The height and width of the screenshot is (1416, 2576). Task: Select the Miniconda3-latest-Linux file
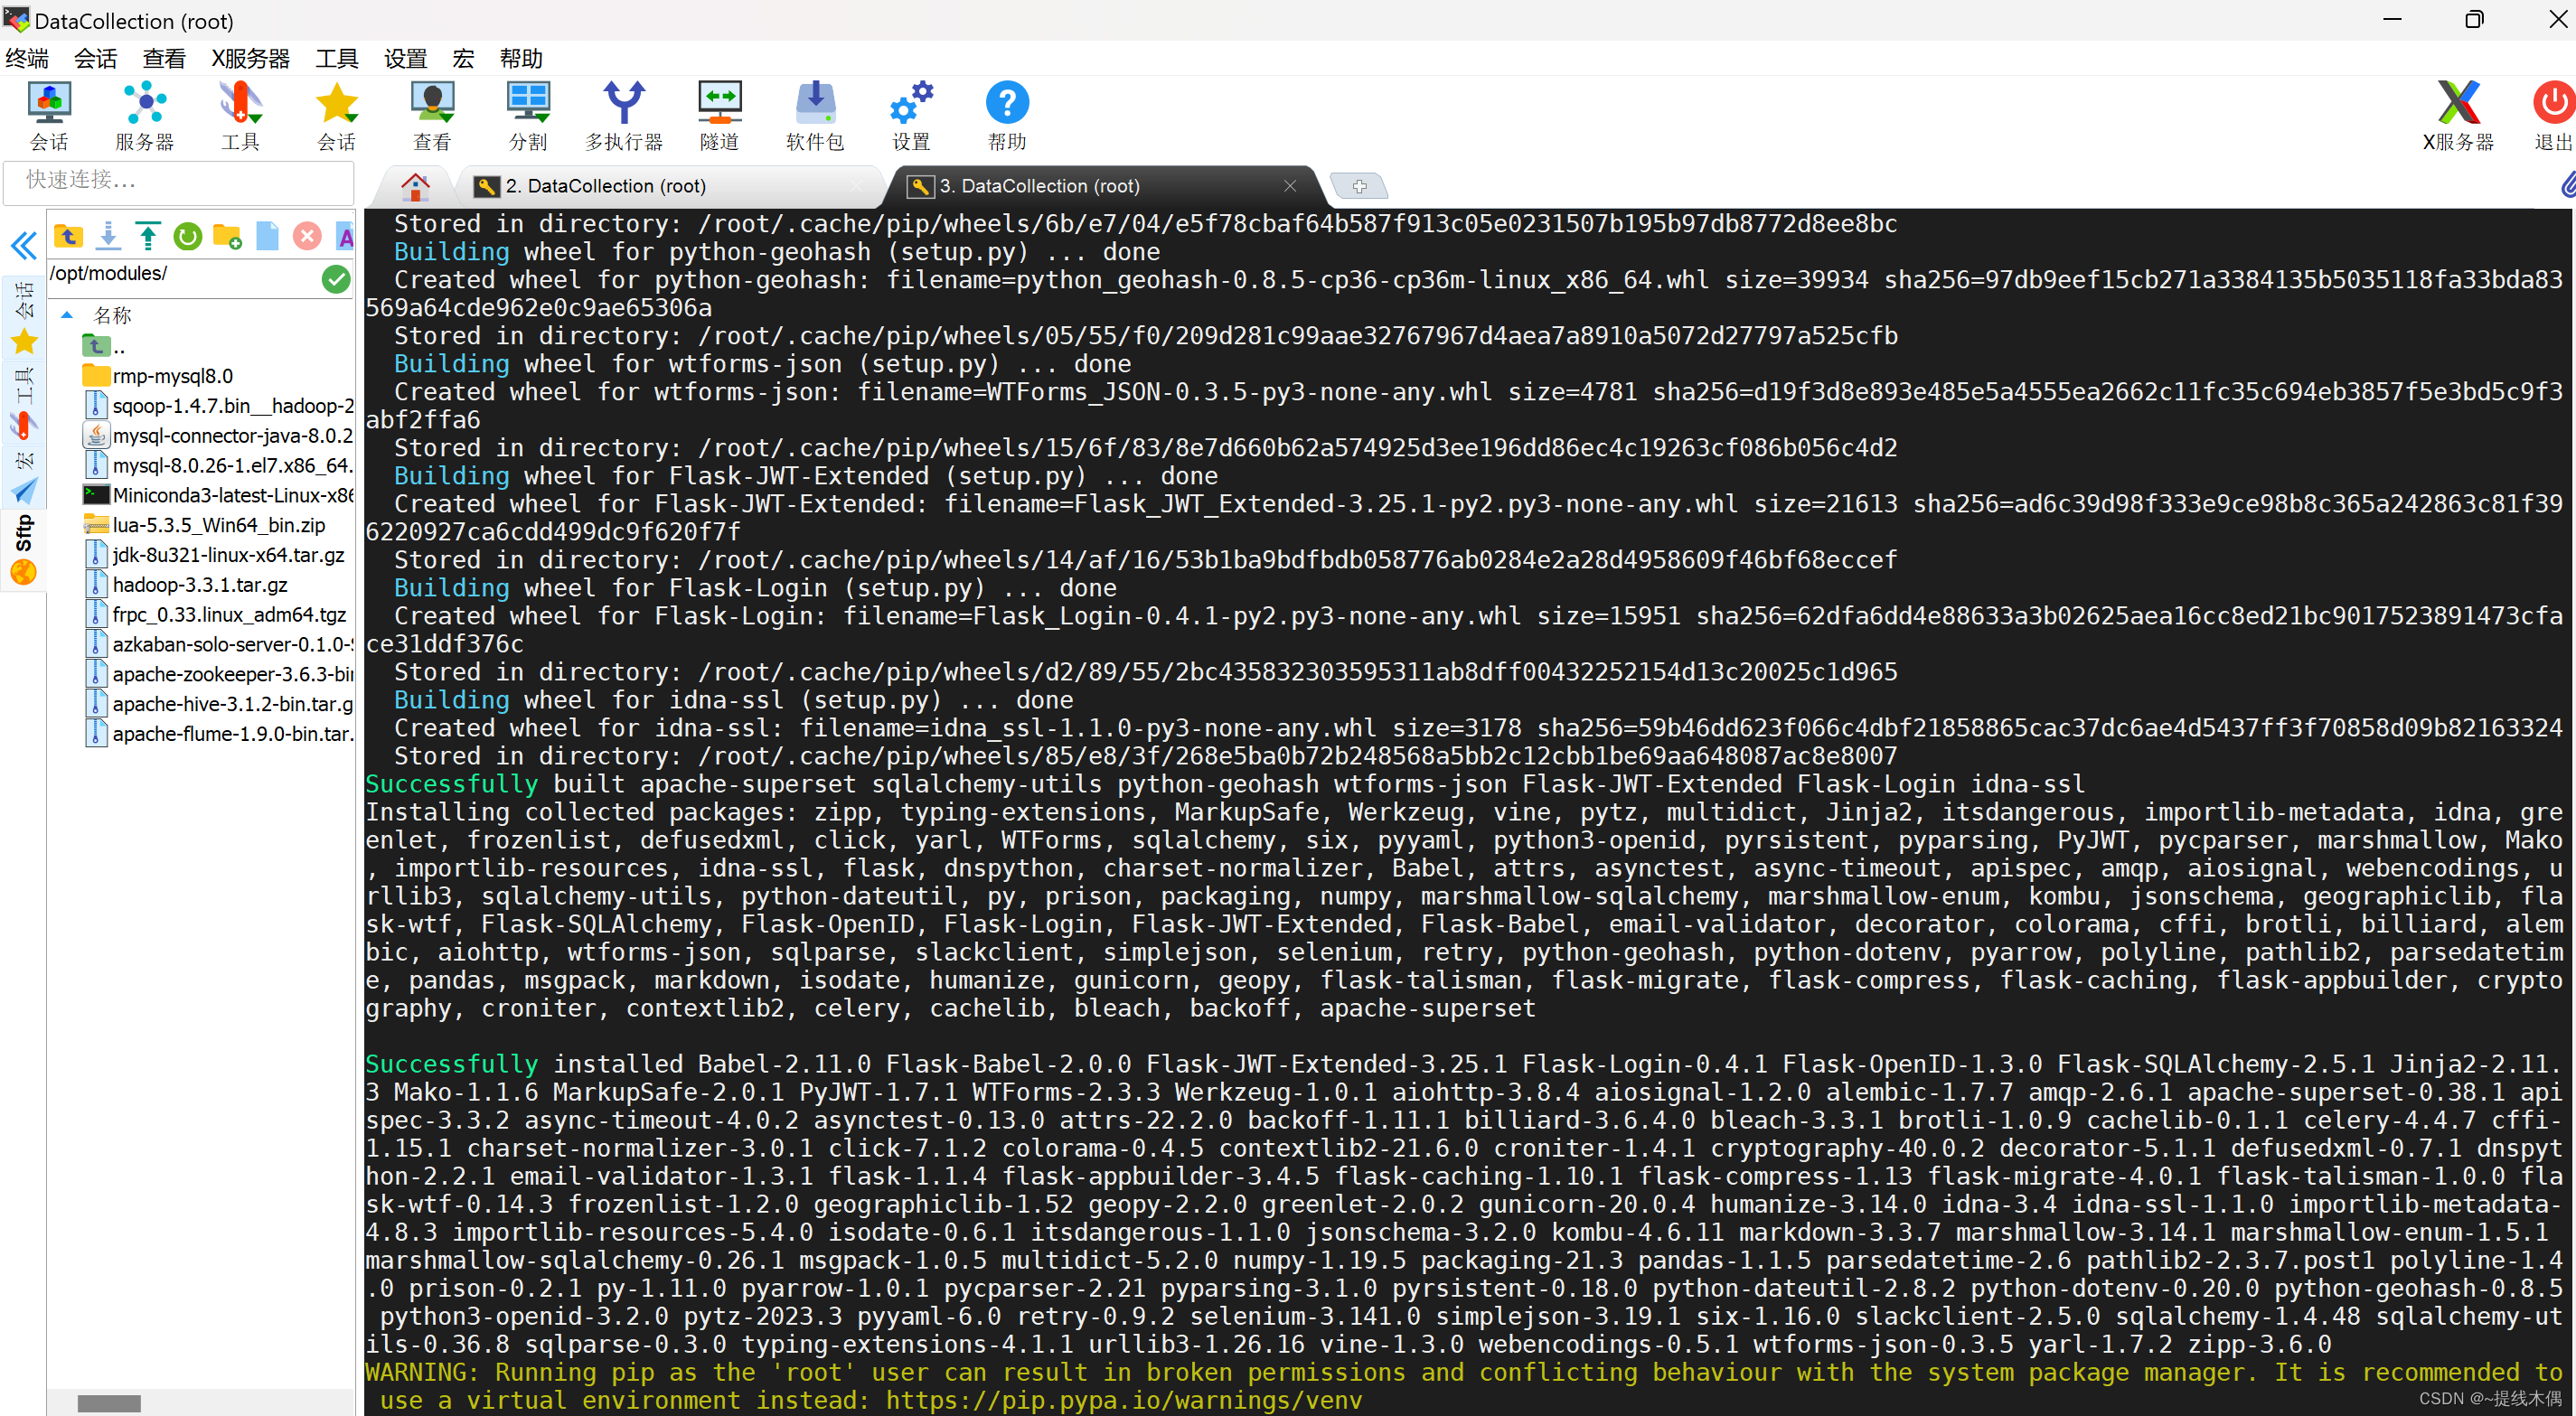[220, 495]
